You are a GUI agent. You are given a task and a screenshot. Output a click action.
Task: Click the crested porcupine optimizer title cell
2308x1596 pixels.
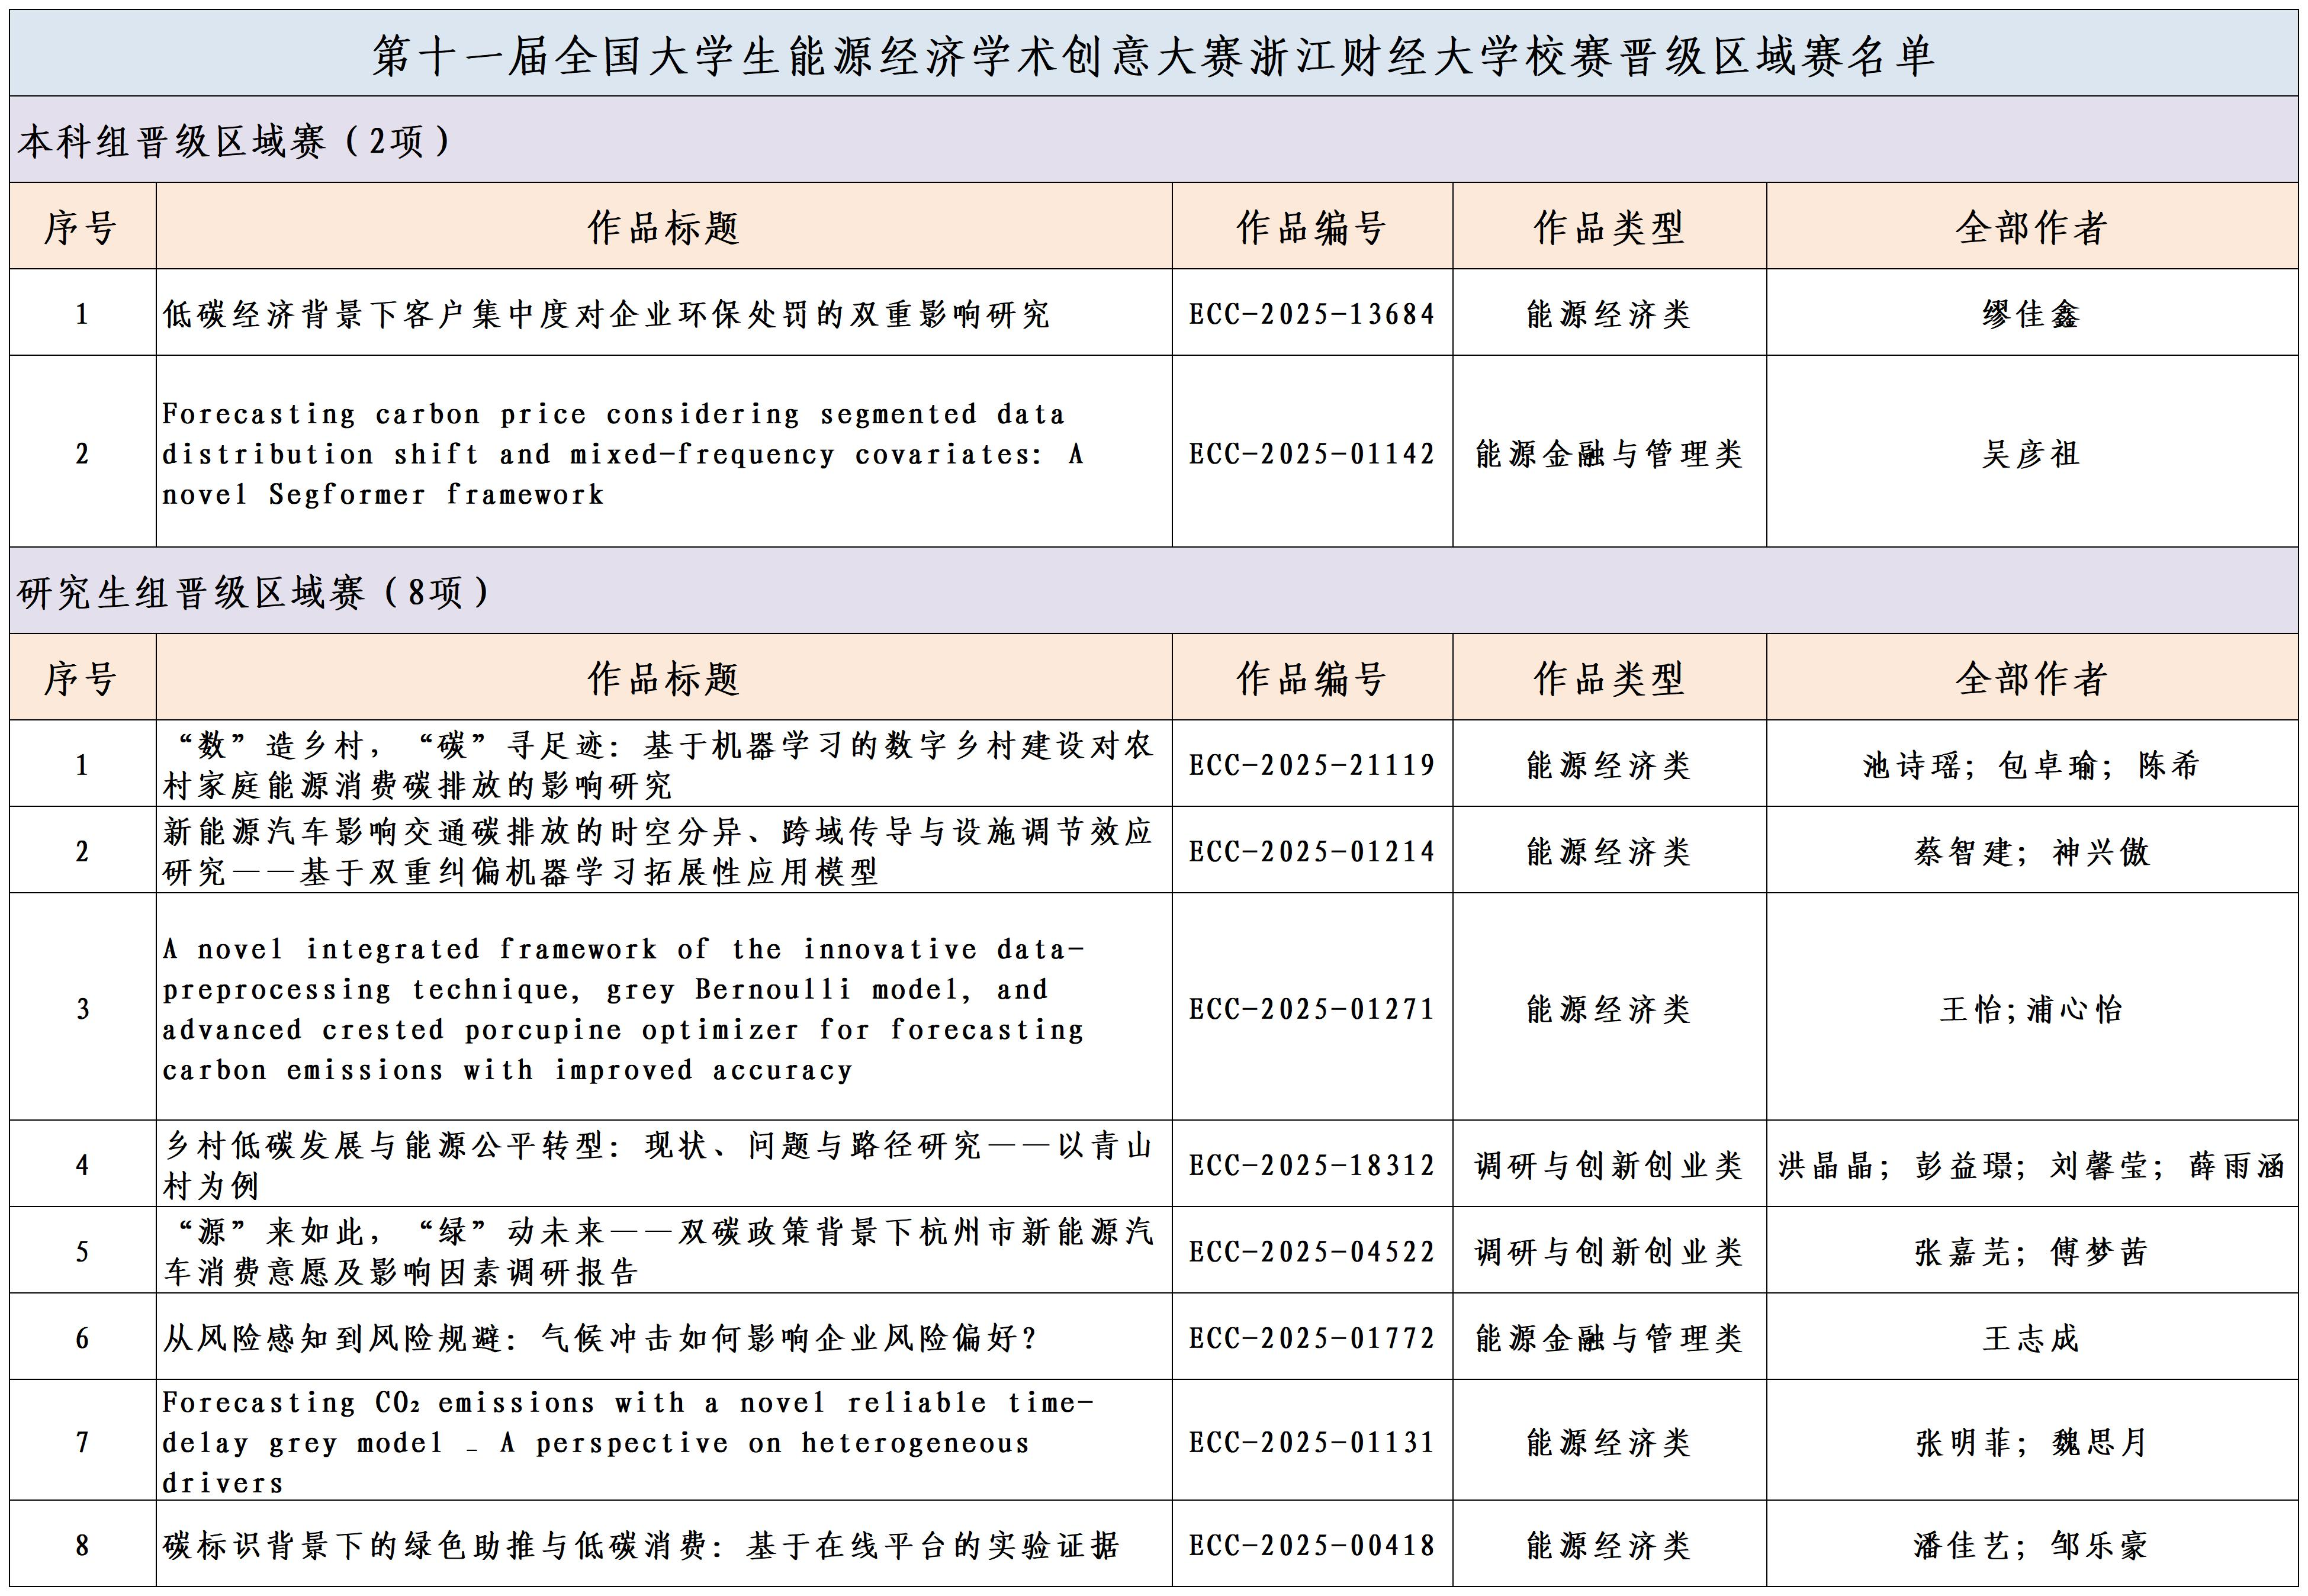click(x=622, y=1008)
